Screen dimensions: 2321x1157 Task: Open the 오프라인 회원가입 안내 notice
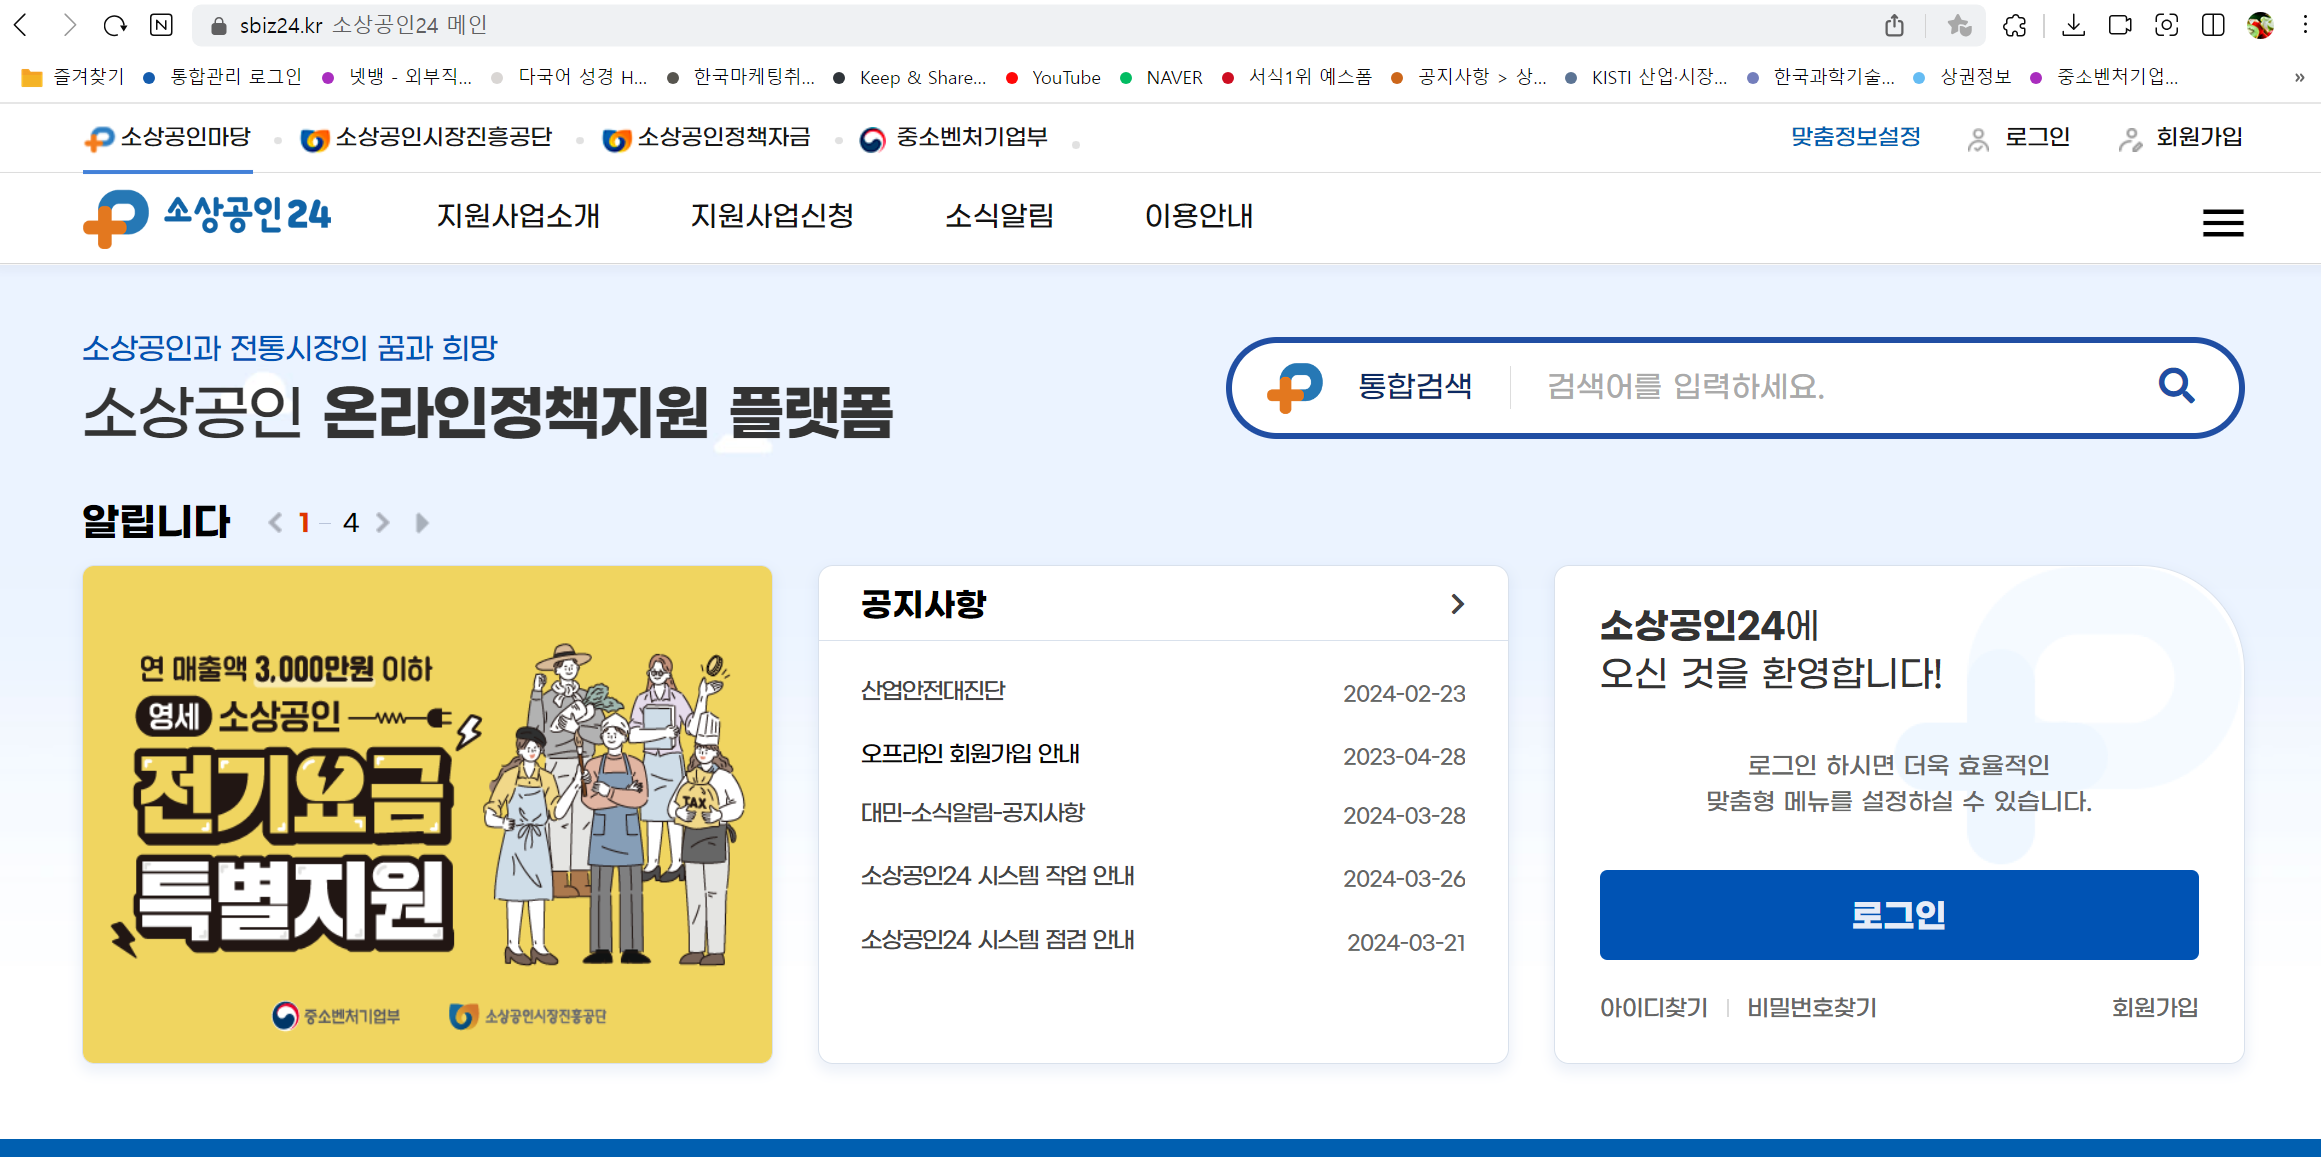pyautogui.click(x=969, y=754)
